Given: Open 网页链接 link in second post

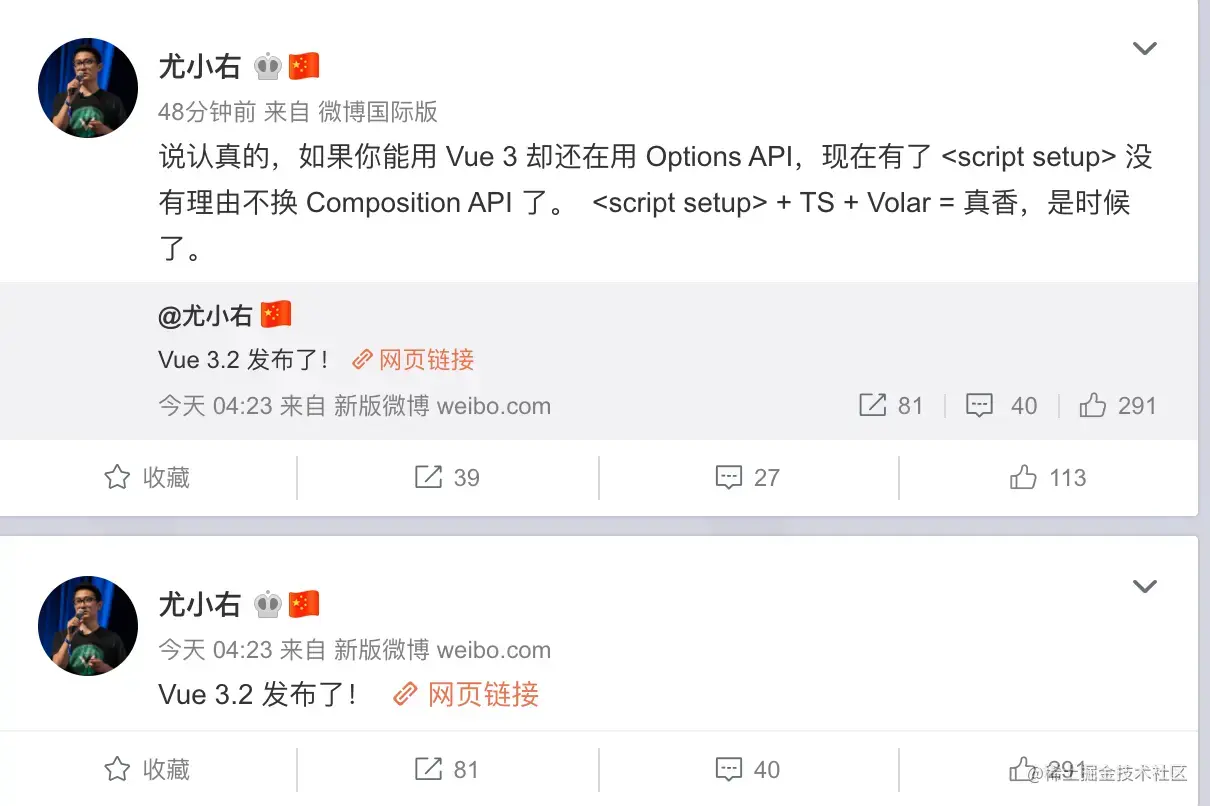Looking at the screenshot, I should pos(466,694).
